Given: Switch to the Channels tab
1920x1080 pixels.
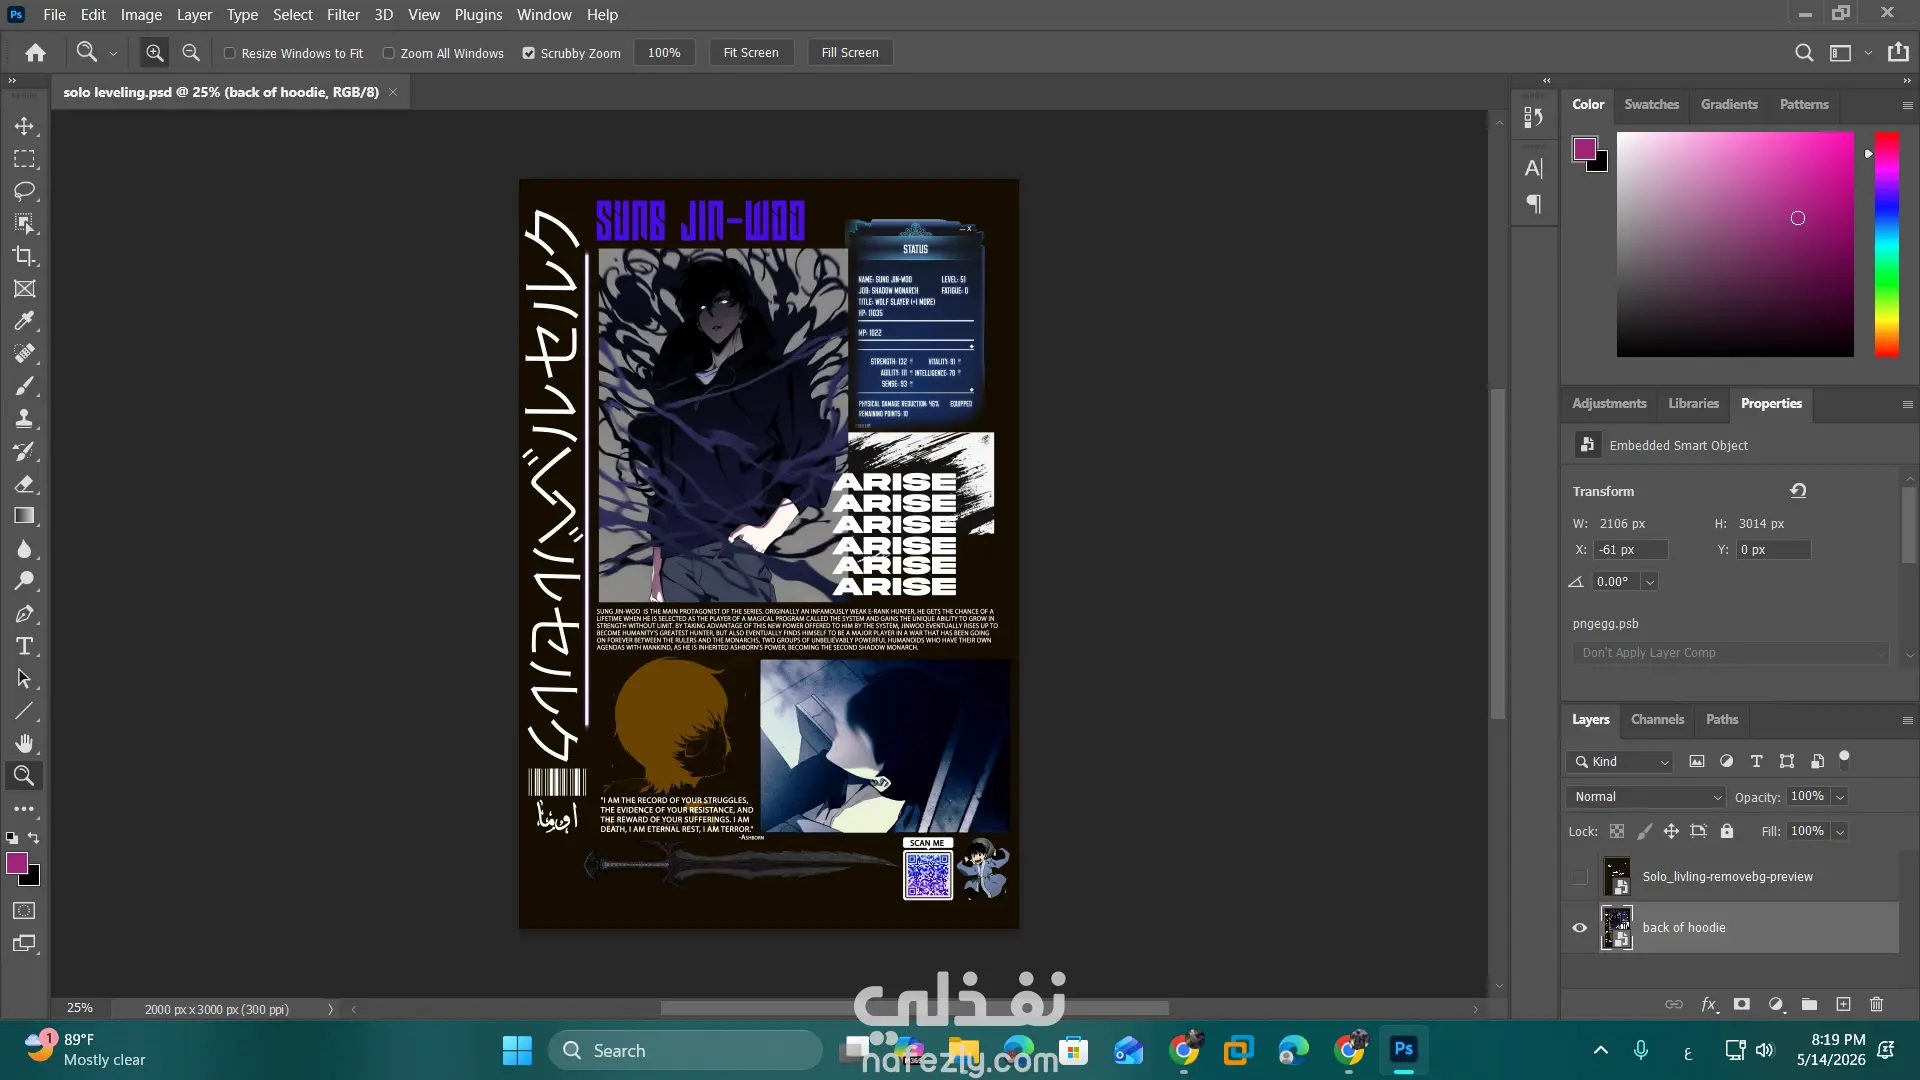Looking at the screenshot, I should (1657, 719).
